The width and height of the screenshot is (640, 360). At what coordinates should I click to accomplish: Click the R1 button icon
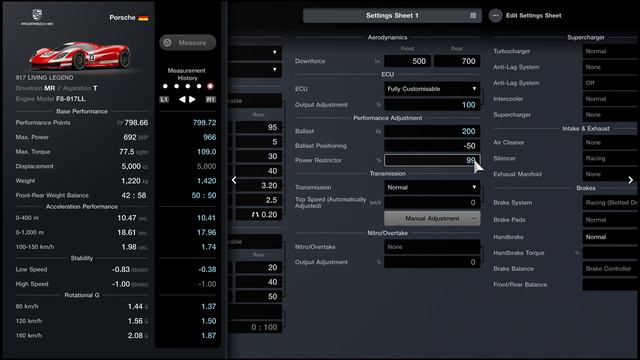click(211, 99)
